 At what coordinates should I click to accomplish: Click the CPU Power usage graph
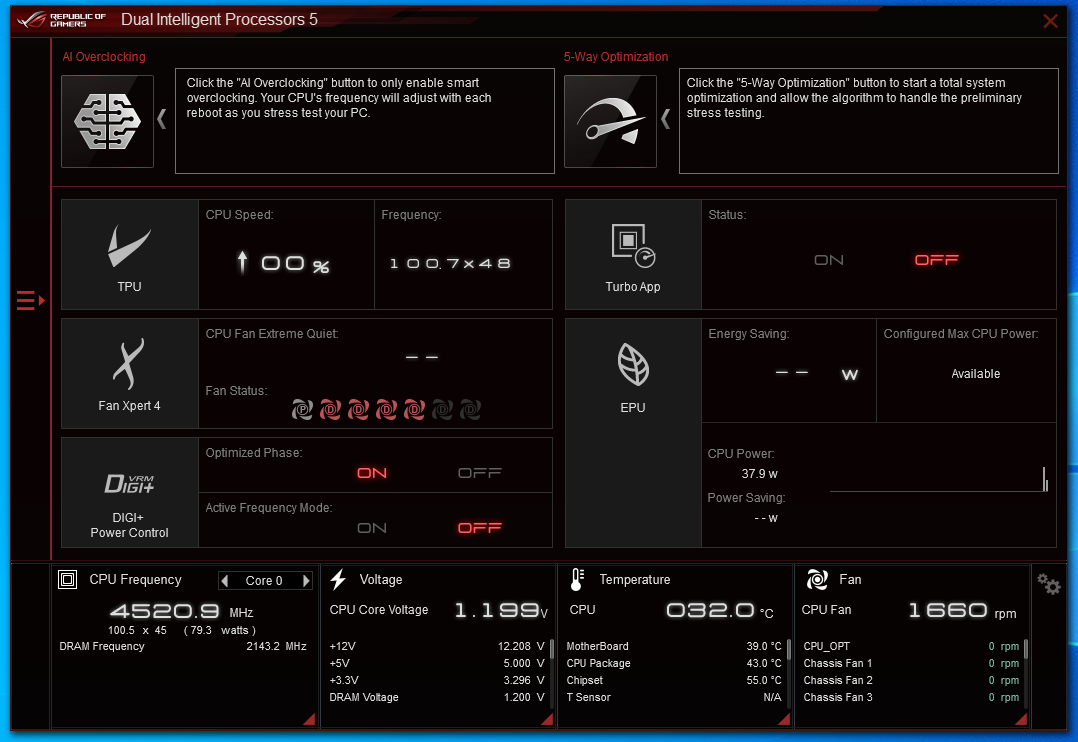point(939,479)
